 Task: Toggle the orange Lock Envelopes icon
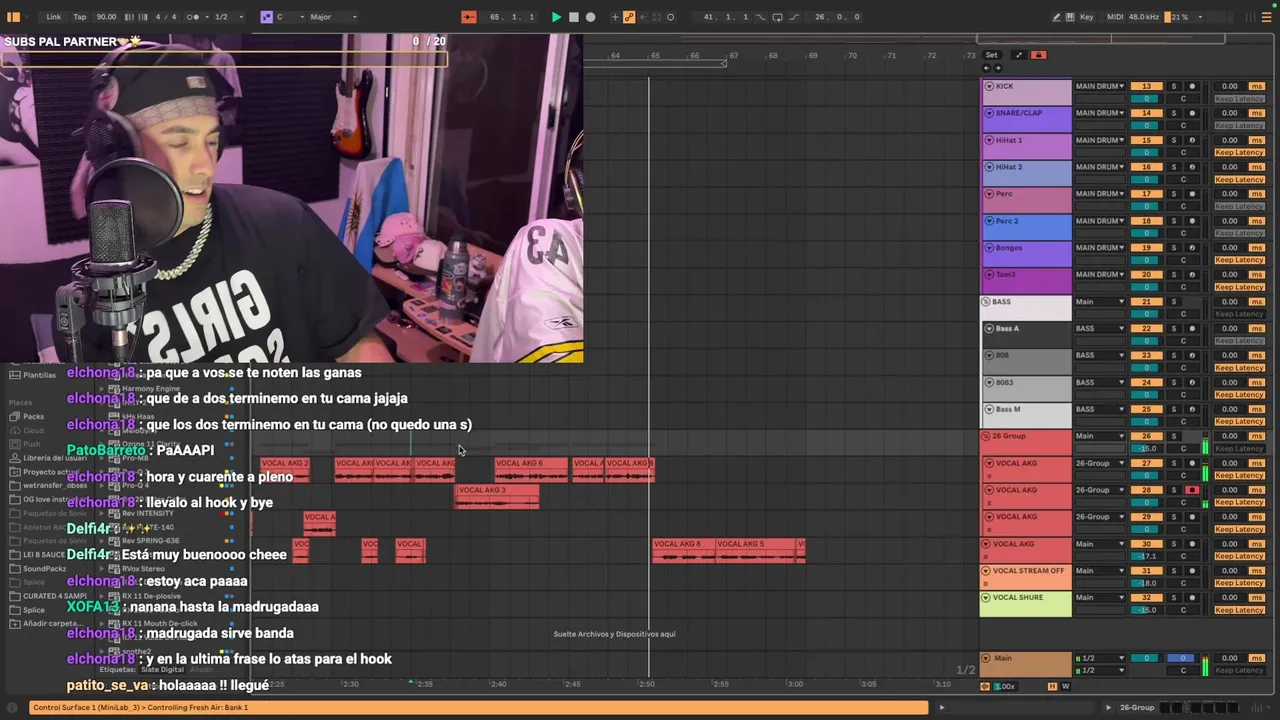point(1038,55)
